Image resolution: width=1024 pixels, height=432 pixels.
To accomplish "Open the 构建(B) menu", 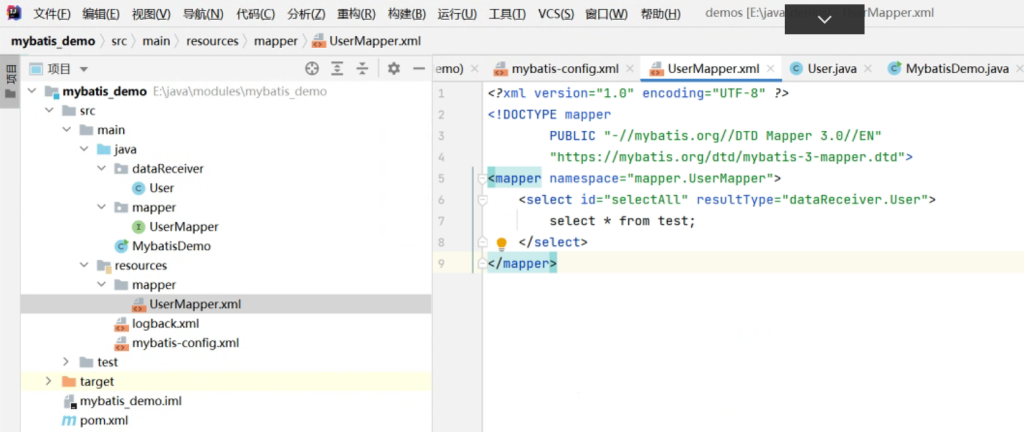I will pos(407,14).
